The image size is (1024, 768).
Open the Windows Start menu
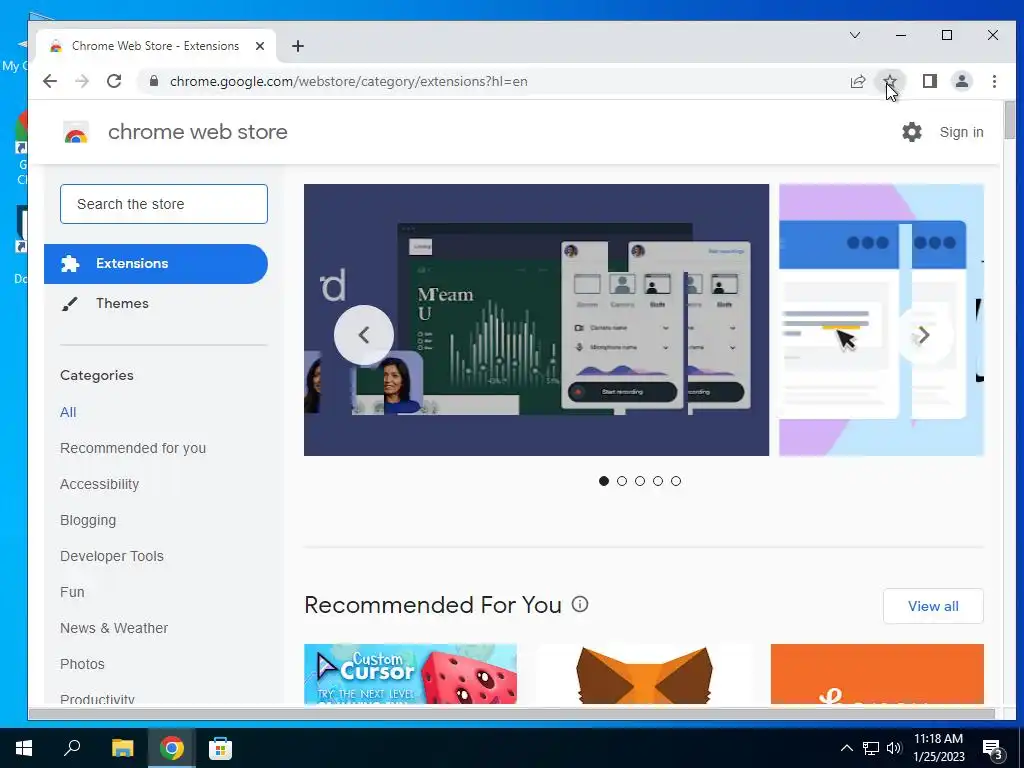pos(24,748)
